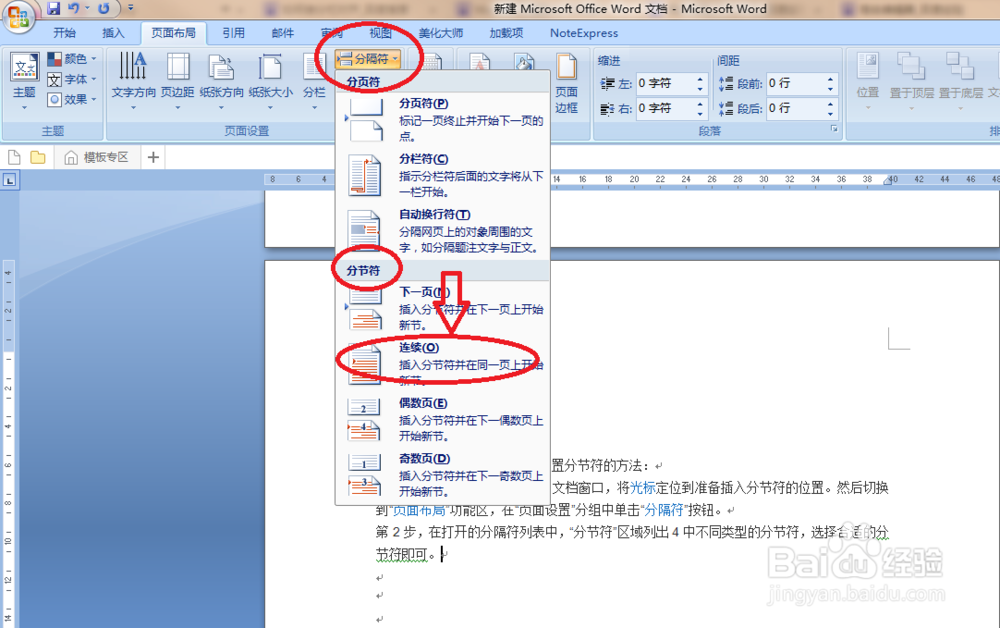This screenshot has width=1000, height=628.
Task: Increase left indent with spinner up
Action: pyautogui.click(x=700, y=79)
